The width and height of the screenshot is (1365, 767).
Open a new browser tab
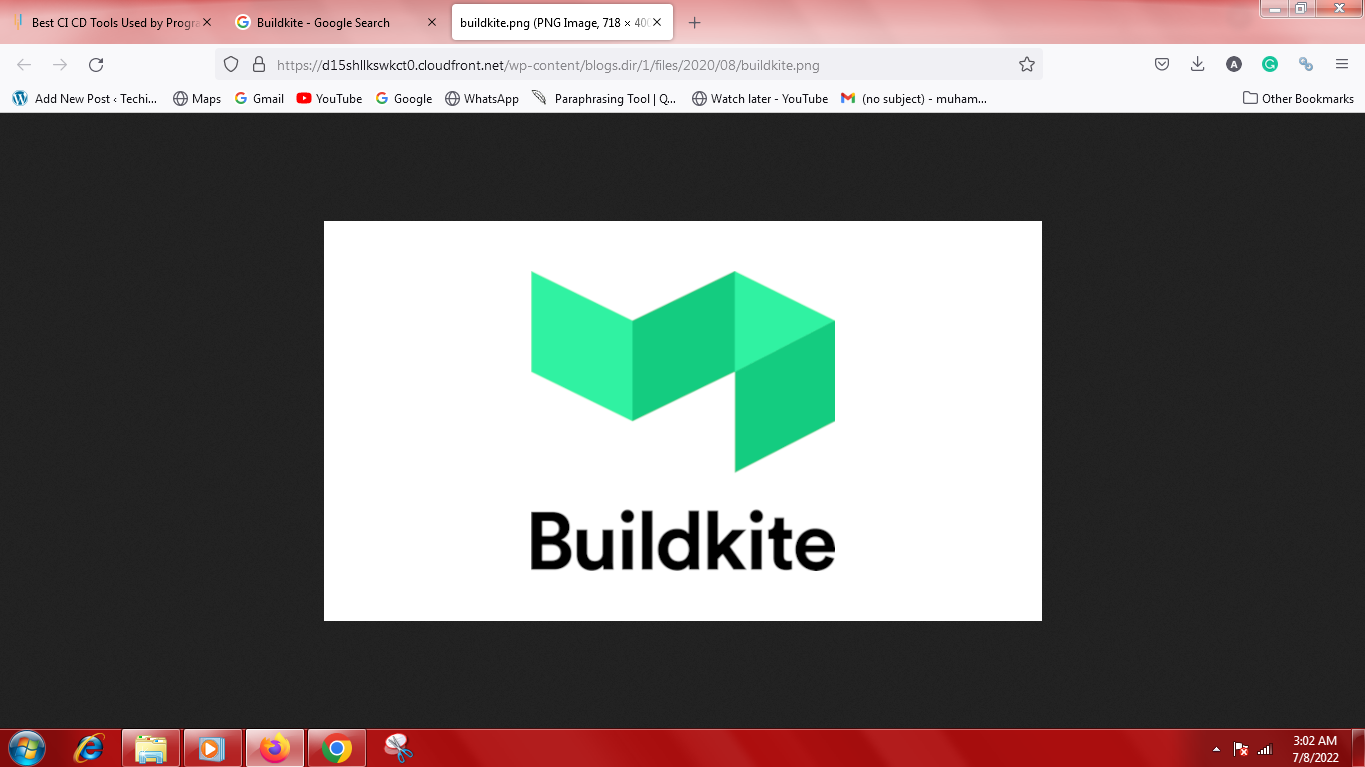695,22
